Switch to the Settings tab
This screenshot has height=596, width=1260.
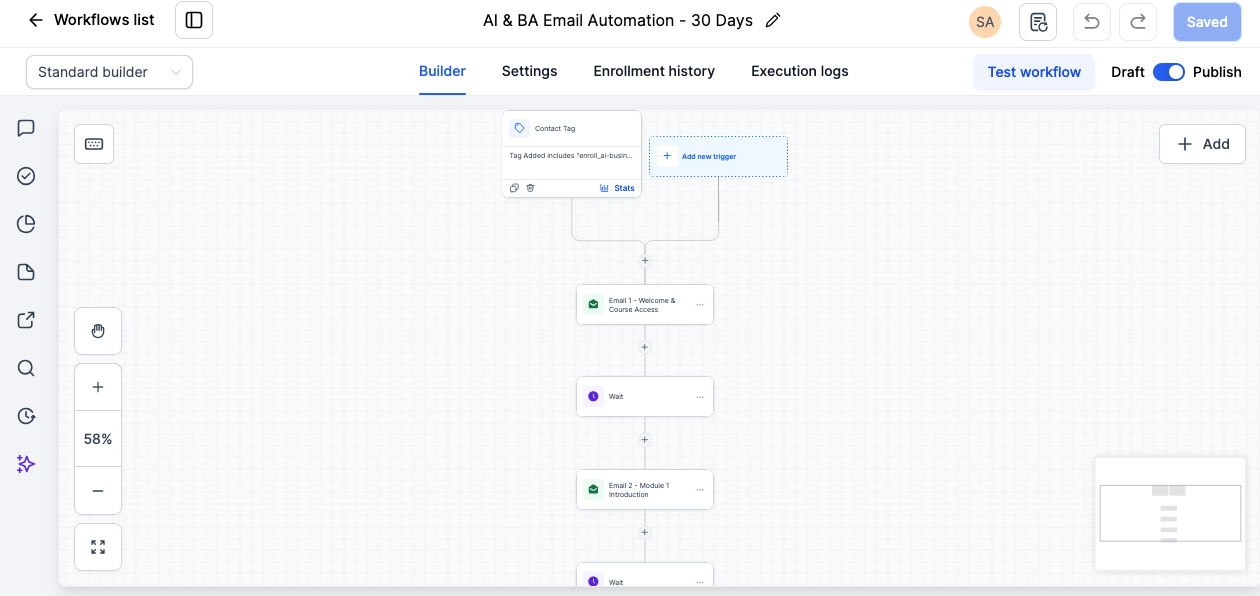[529, 72]
